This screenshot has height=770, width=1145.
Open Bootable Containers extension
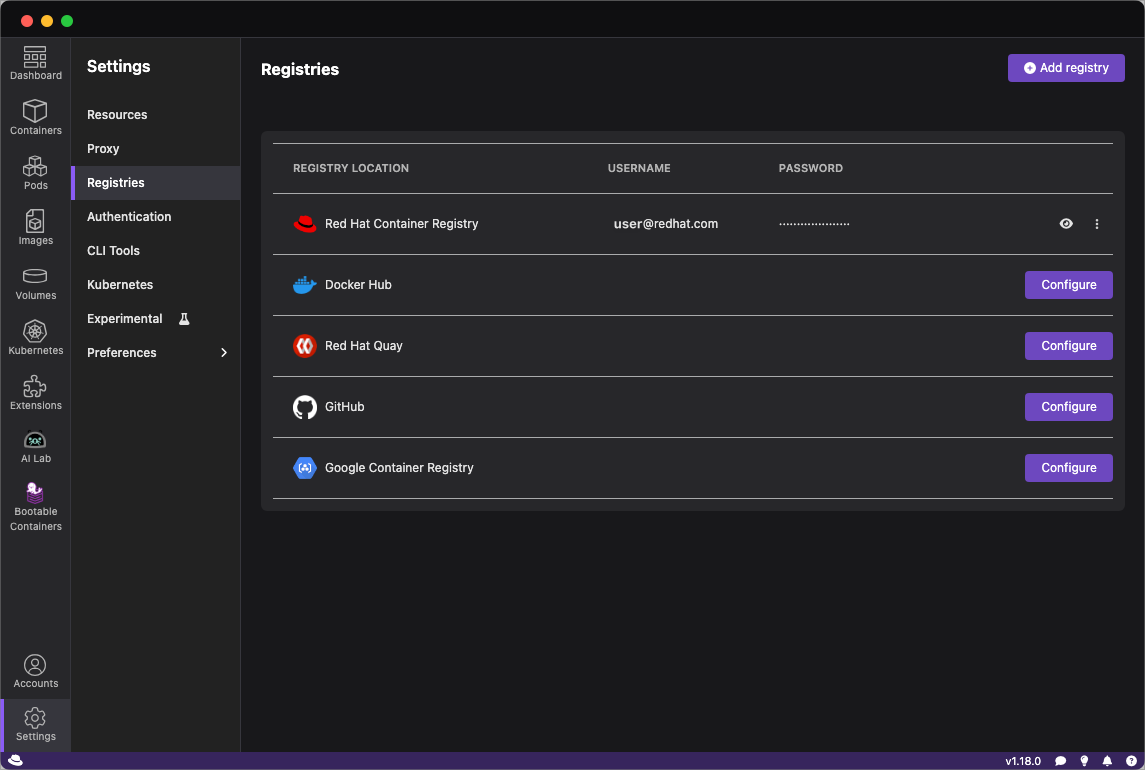35,506
